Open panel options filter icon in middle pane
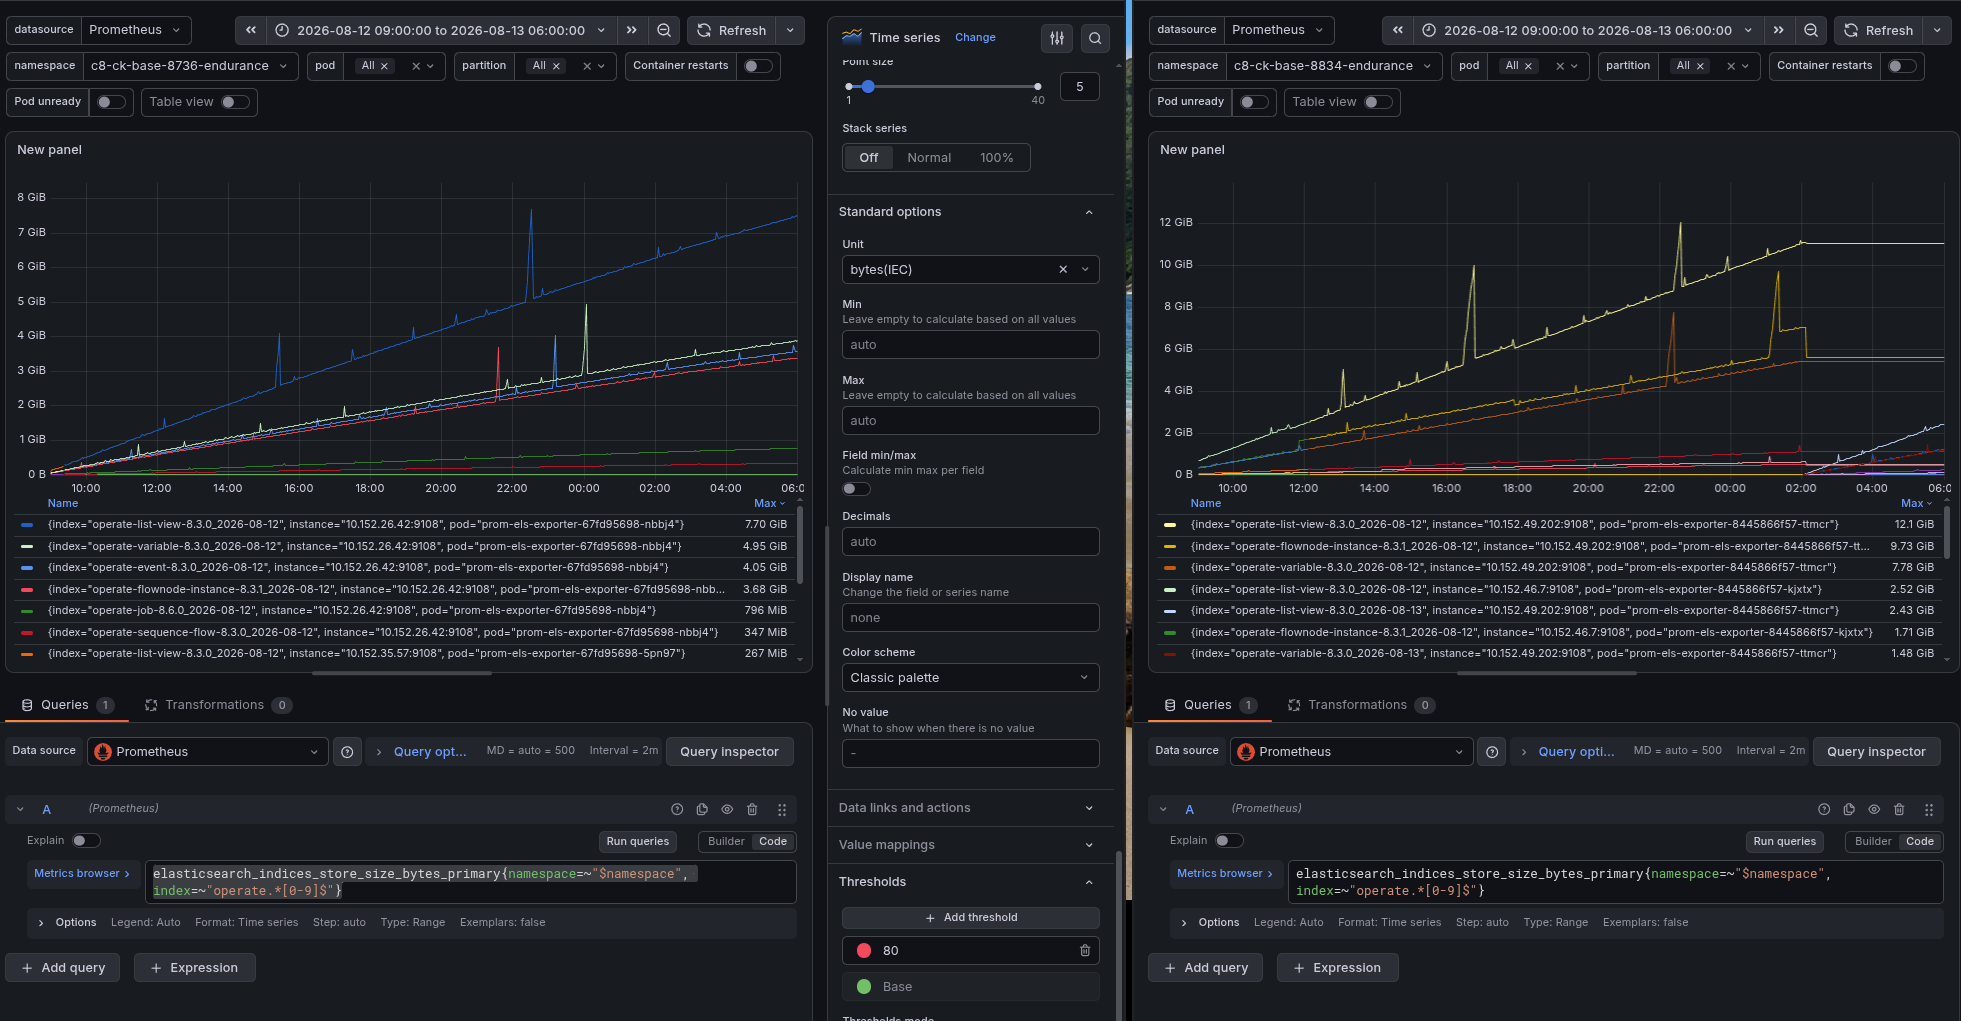The image size is (1961, 1021). [x=1057, y=38]
